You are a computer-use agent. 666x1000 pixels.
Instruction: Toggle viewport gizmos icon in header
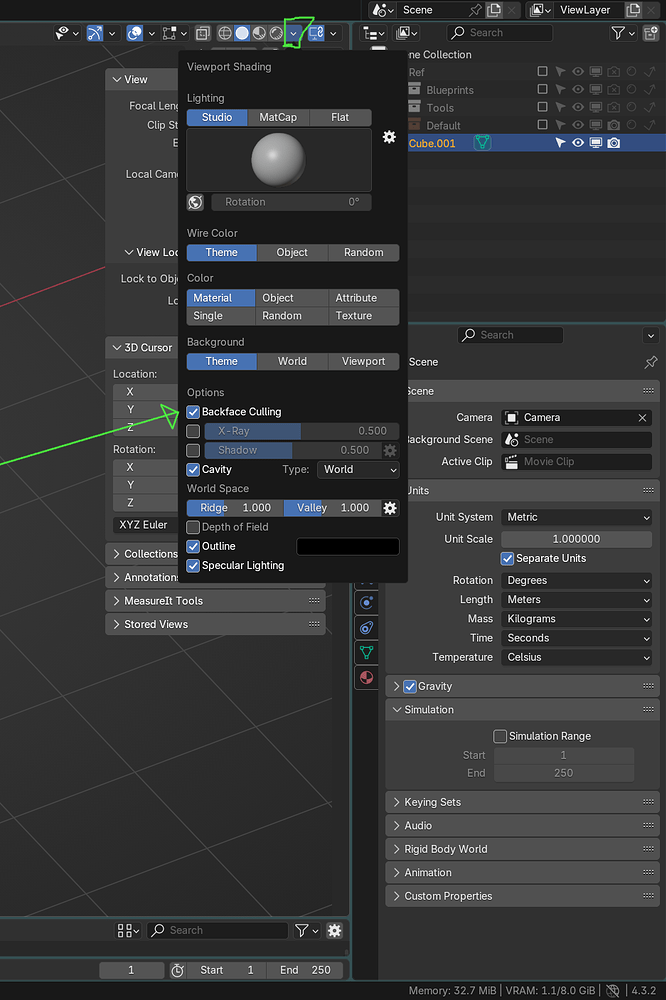(94, 33)
